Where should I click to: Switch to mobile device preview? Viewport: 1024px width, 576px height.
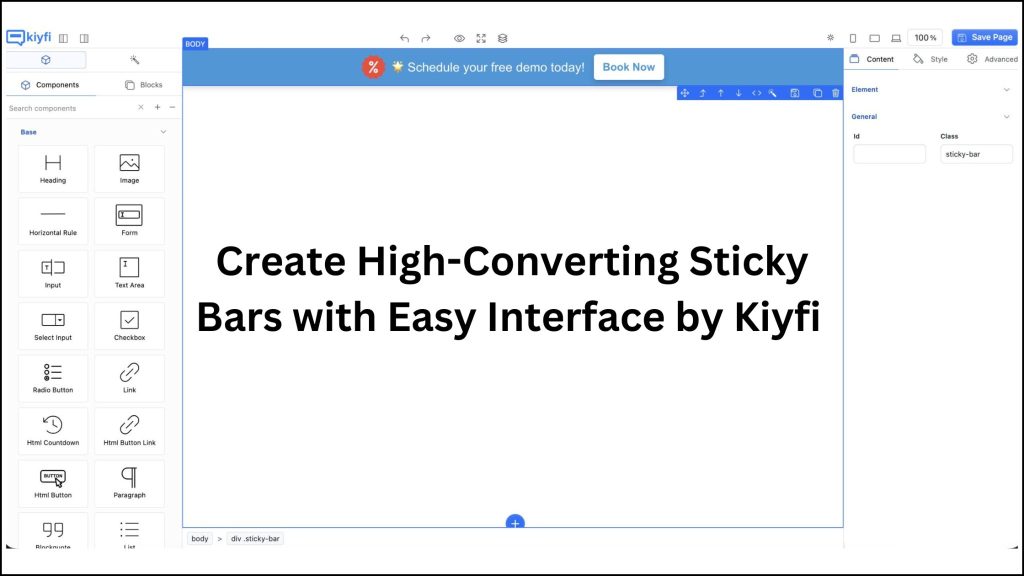(853, 38)
